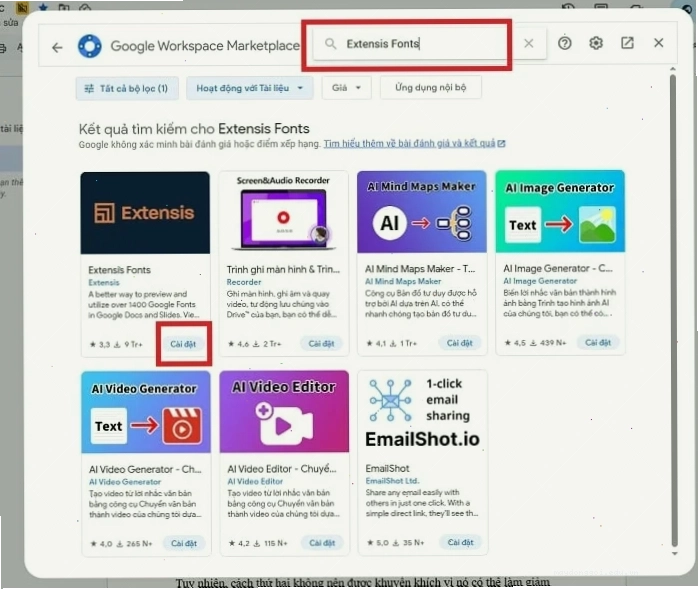Open 'Tìm hiểu thêm về bài đánh giá' link
698x589 pixels.
(414, 143)
